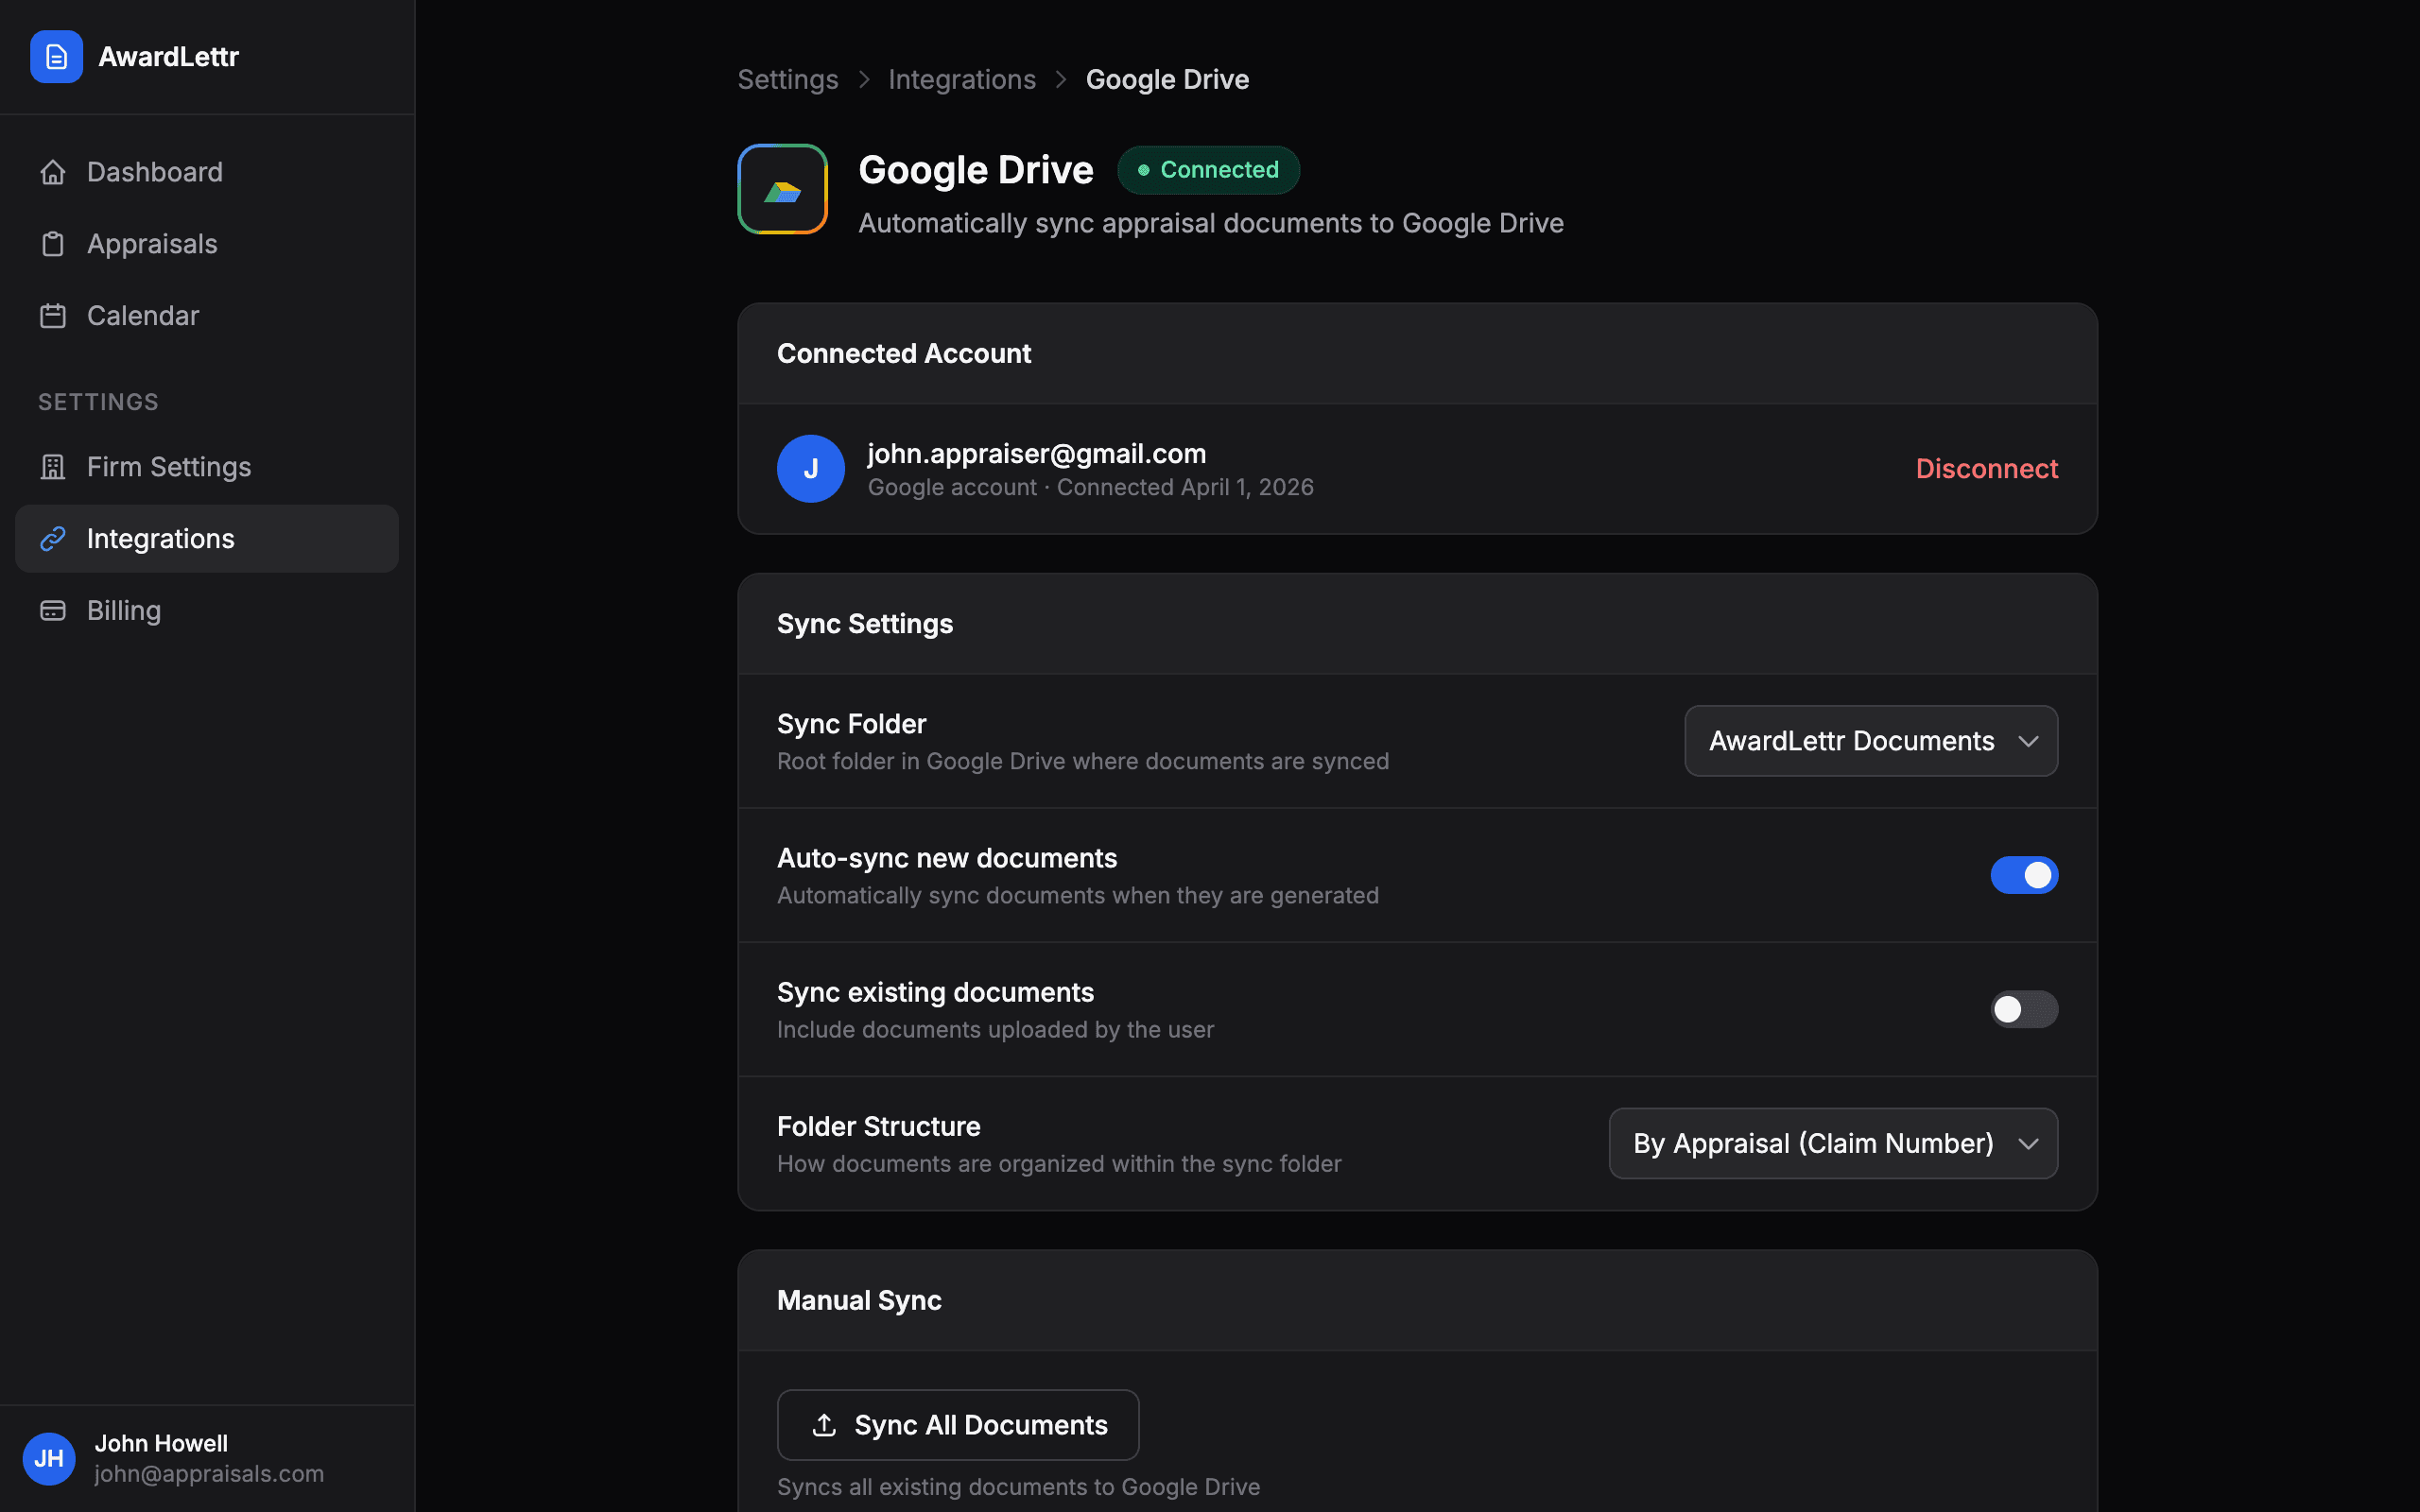
Task: Click the Billing card icon
Action: pyautogui.click(x=53, y=610)
